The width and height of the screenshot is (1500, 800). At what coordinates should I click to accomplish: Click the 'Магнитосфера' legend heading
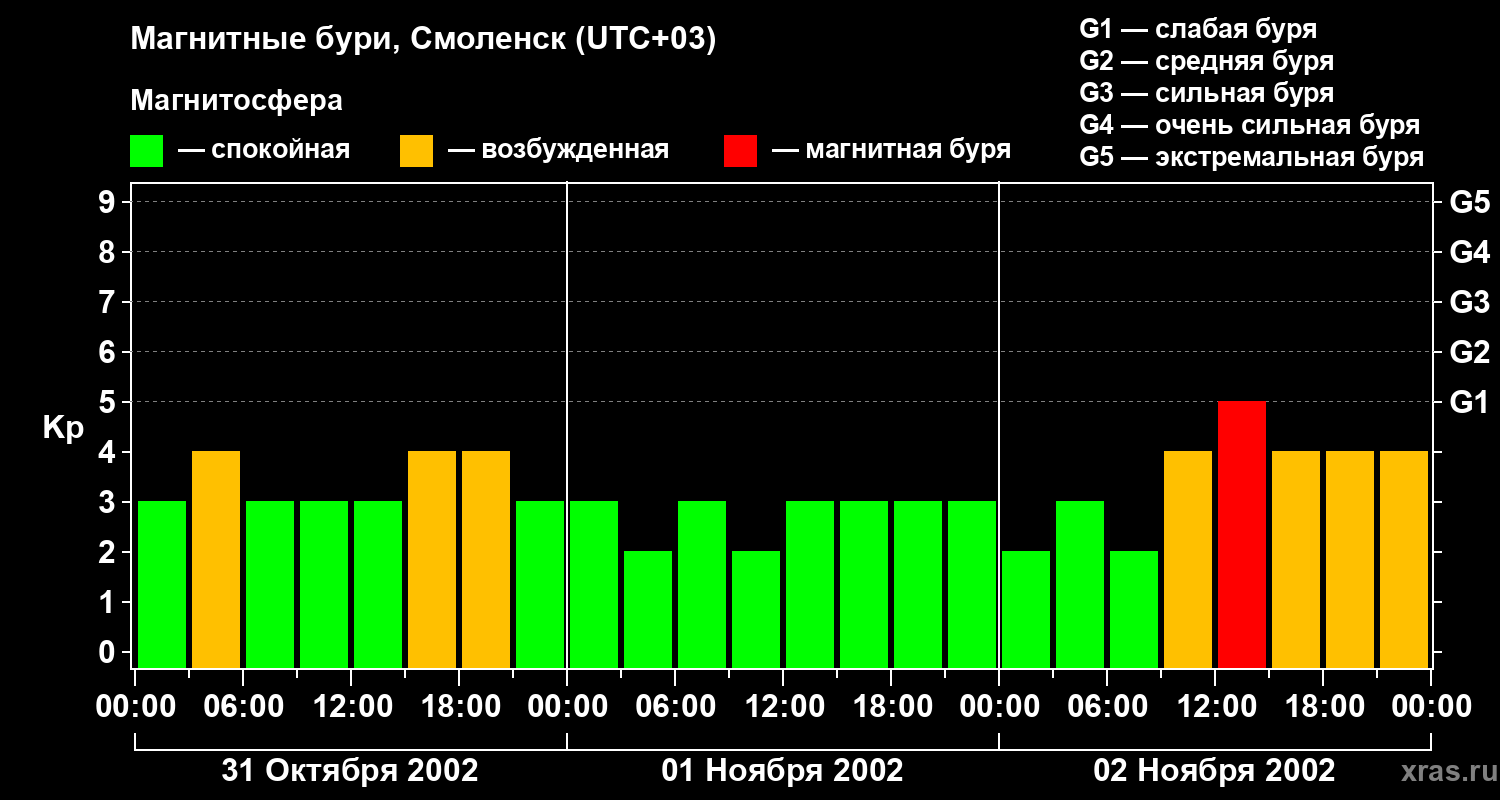[236, 101]
